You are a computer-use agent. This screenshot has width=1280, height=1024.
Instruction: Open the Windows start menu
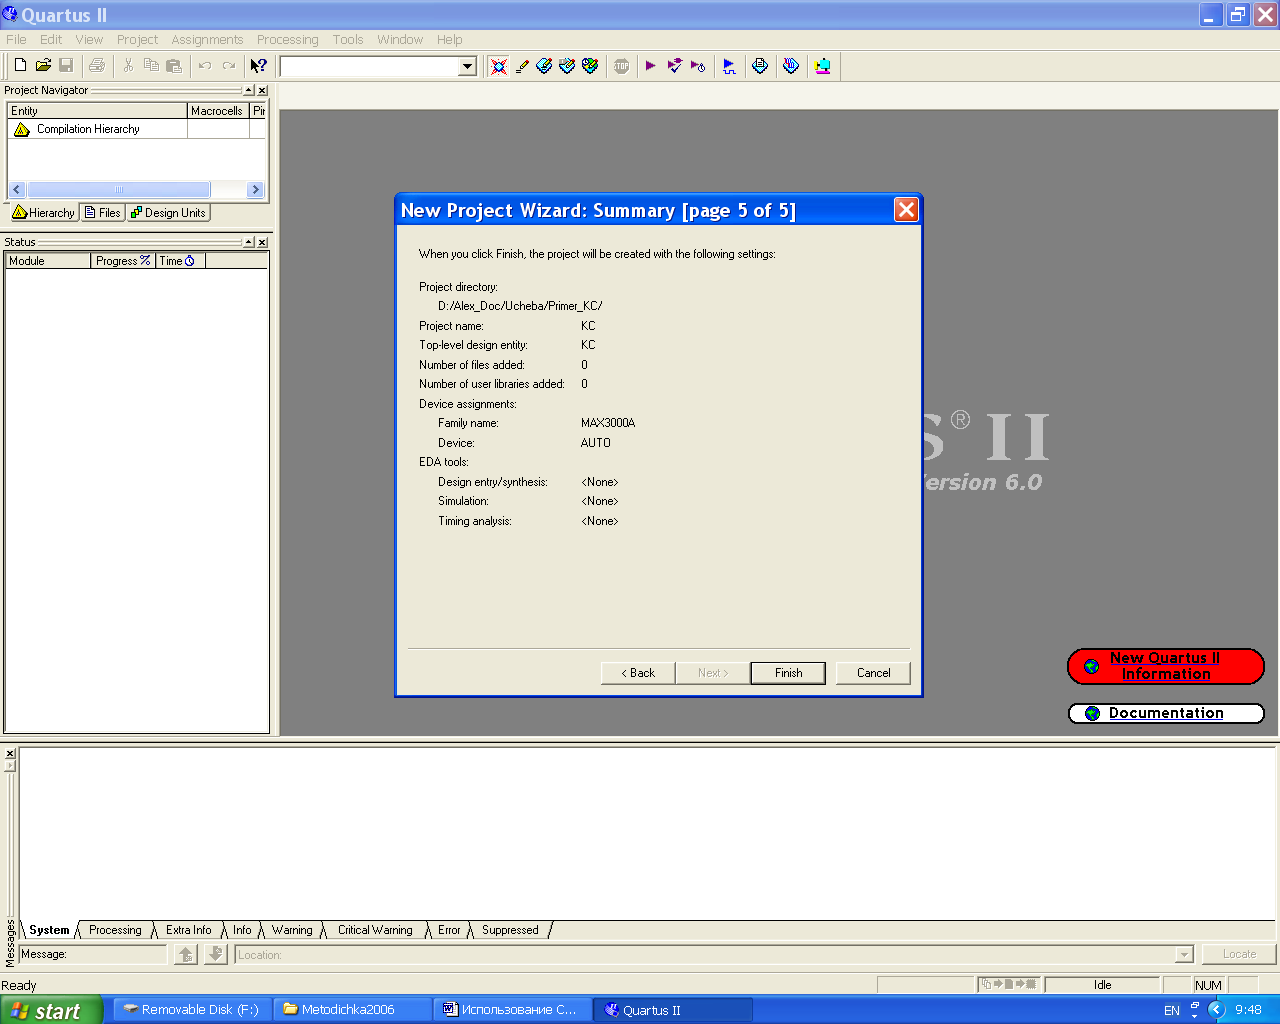pos(51,1010)
